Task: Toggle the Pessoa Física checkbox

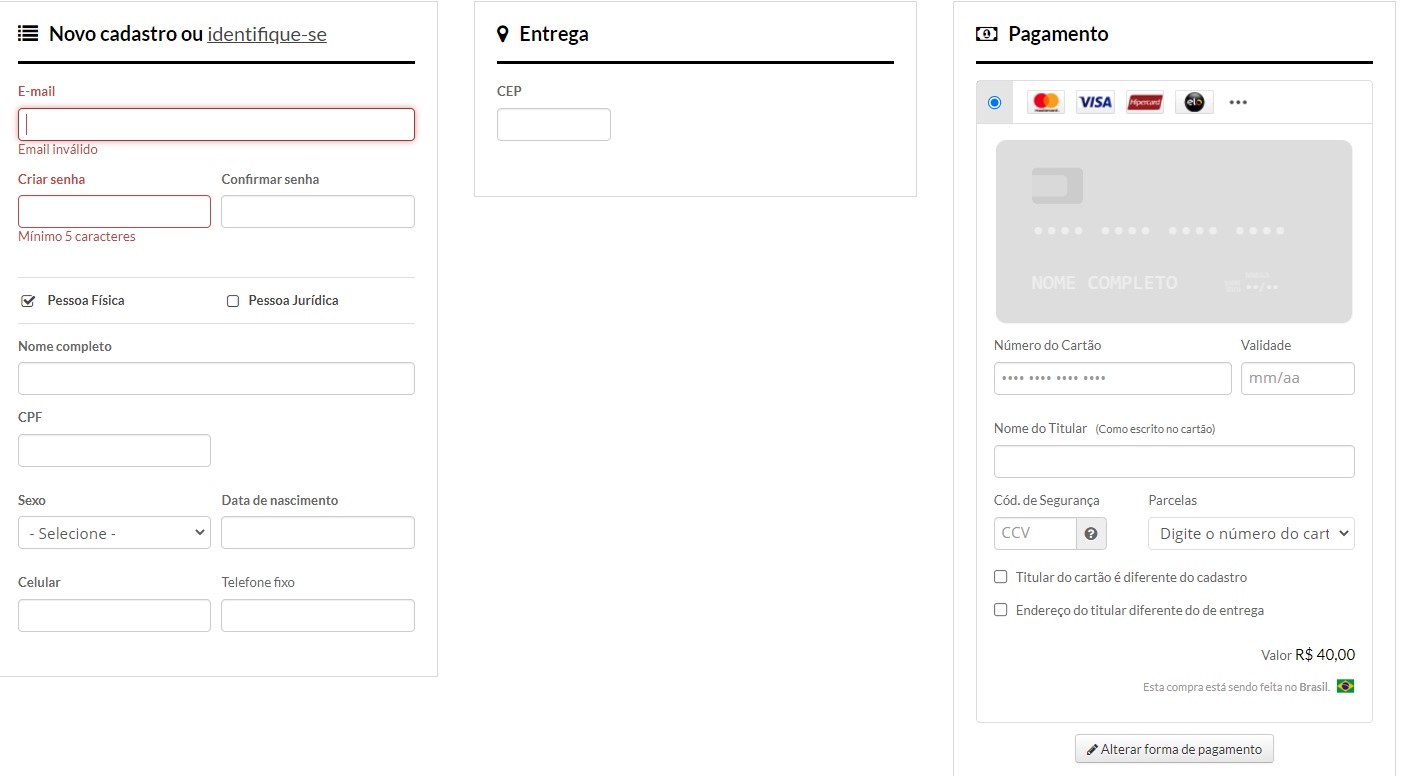Action: click(x=28, y=301)
